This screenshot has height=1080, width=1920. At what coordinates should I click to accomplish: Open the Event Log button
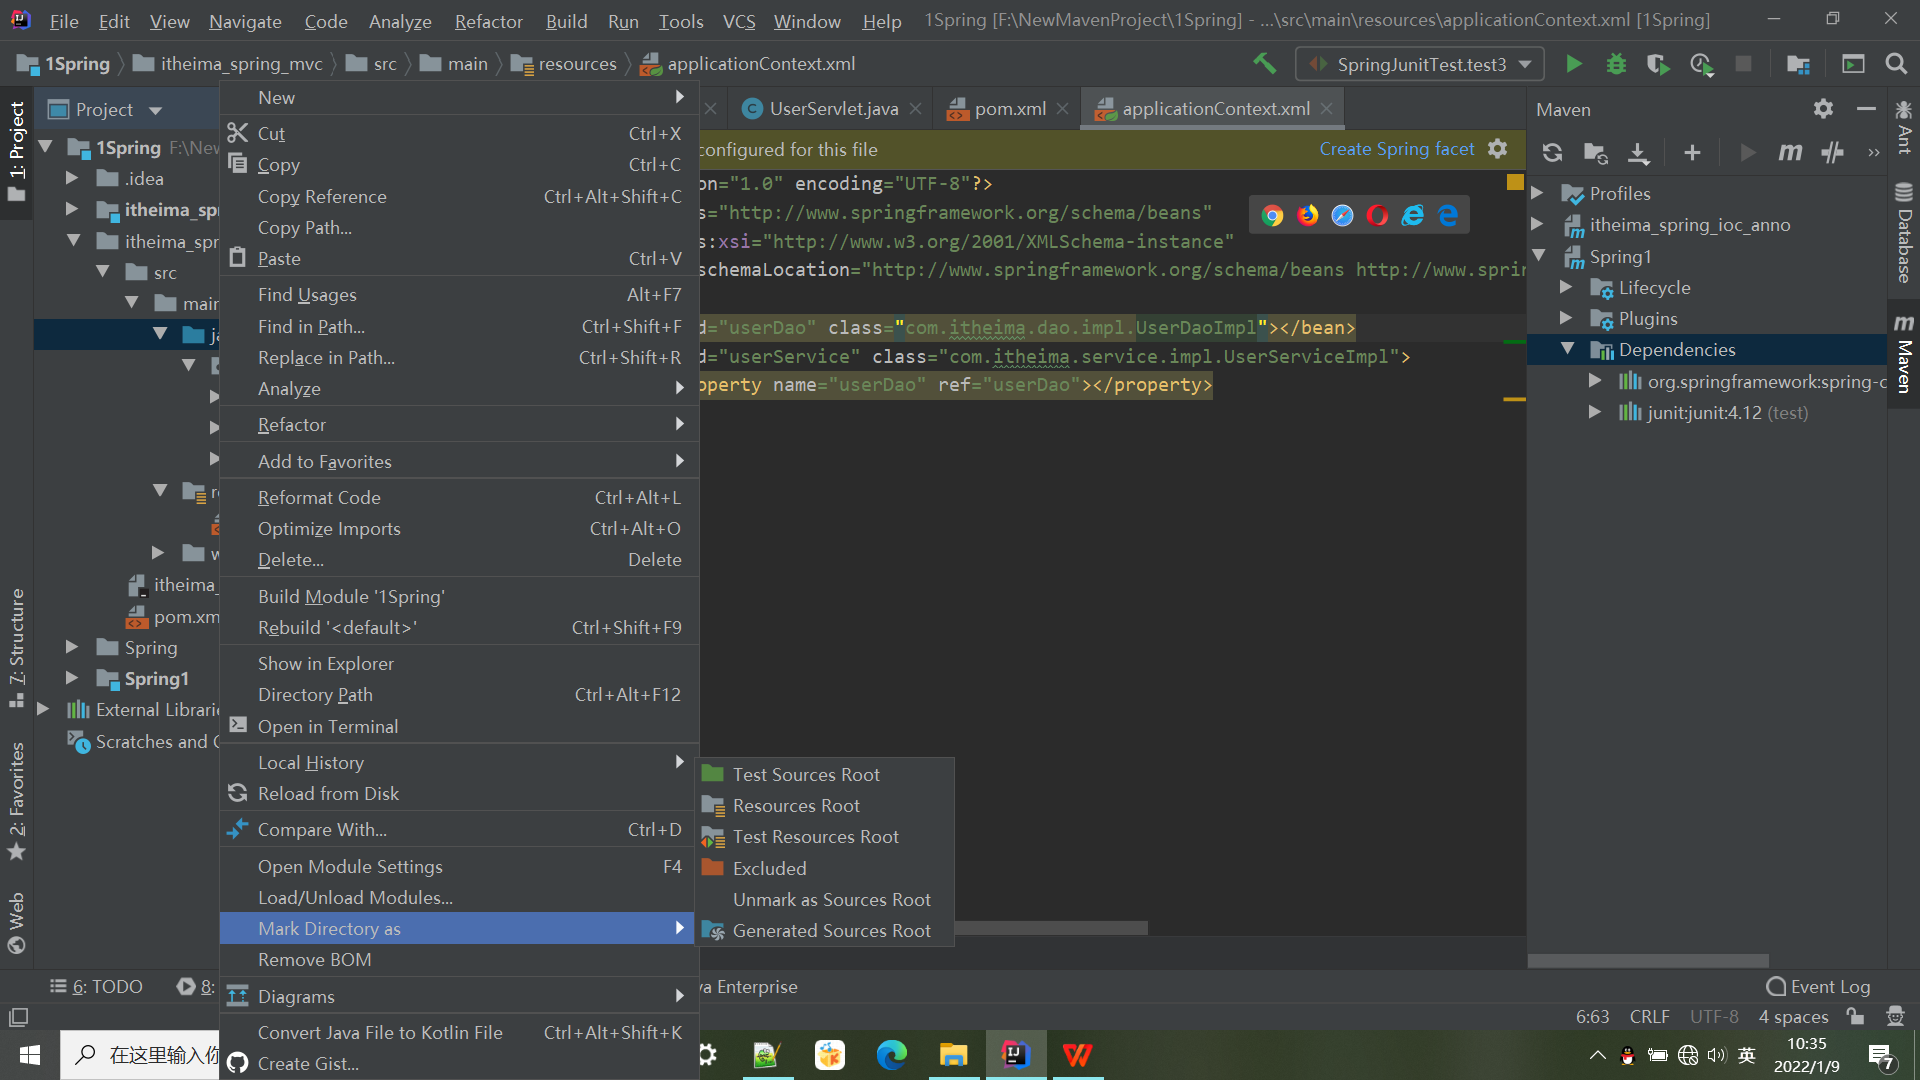(x=1818, y=987)
